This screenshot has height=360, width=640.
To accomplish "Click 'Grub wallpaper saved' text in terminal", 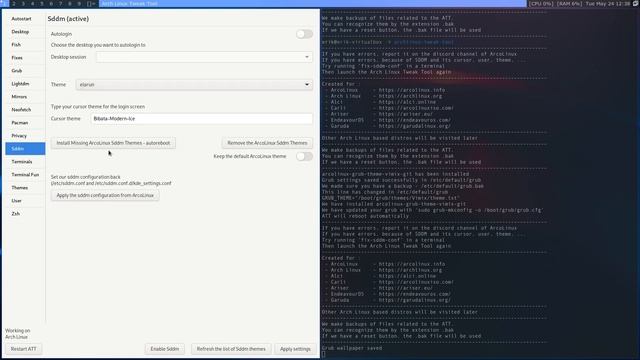I will 352,348.
